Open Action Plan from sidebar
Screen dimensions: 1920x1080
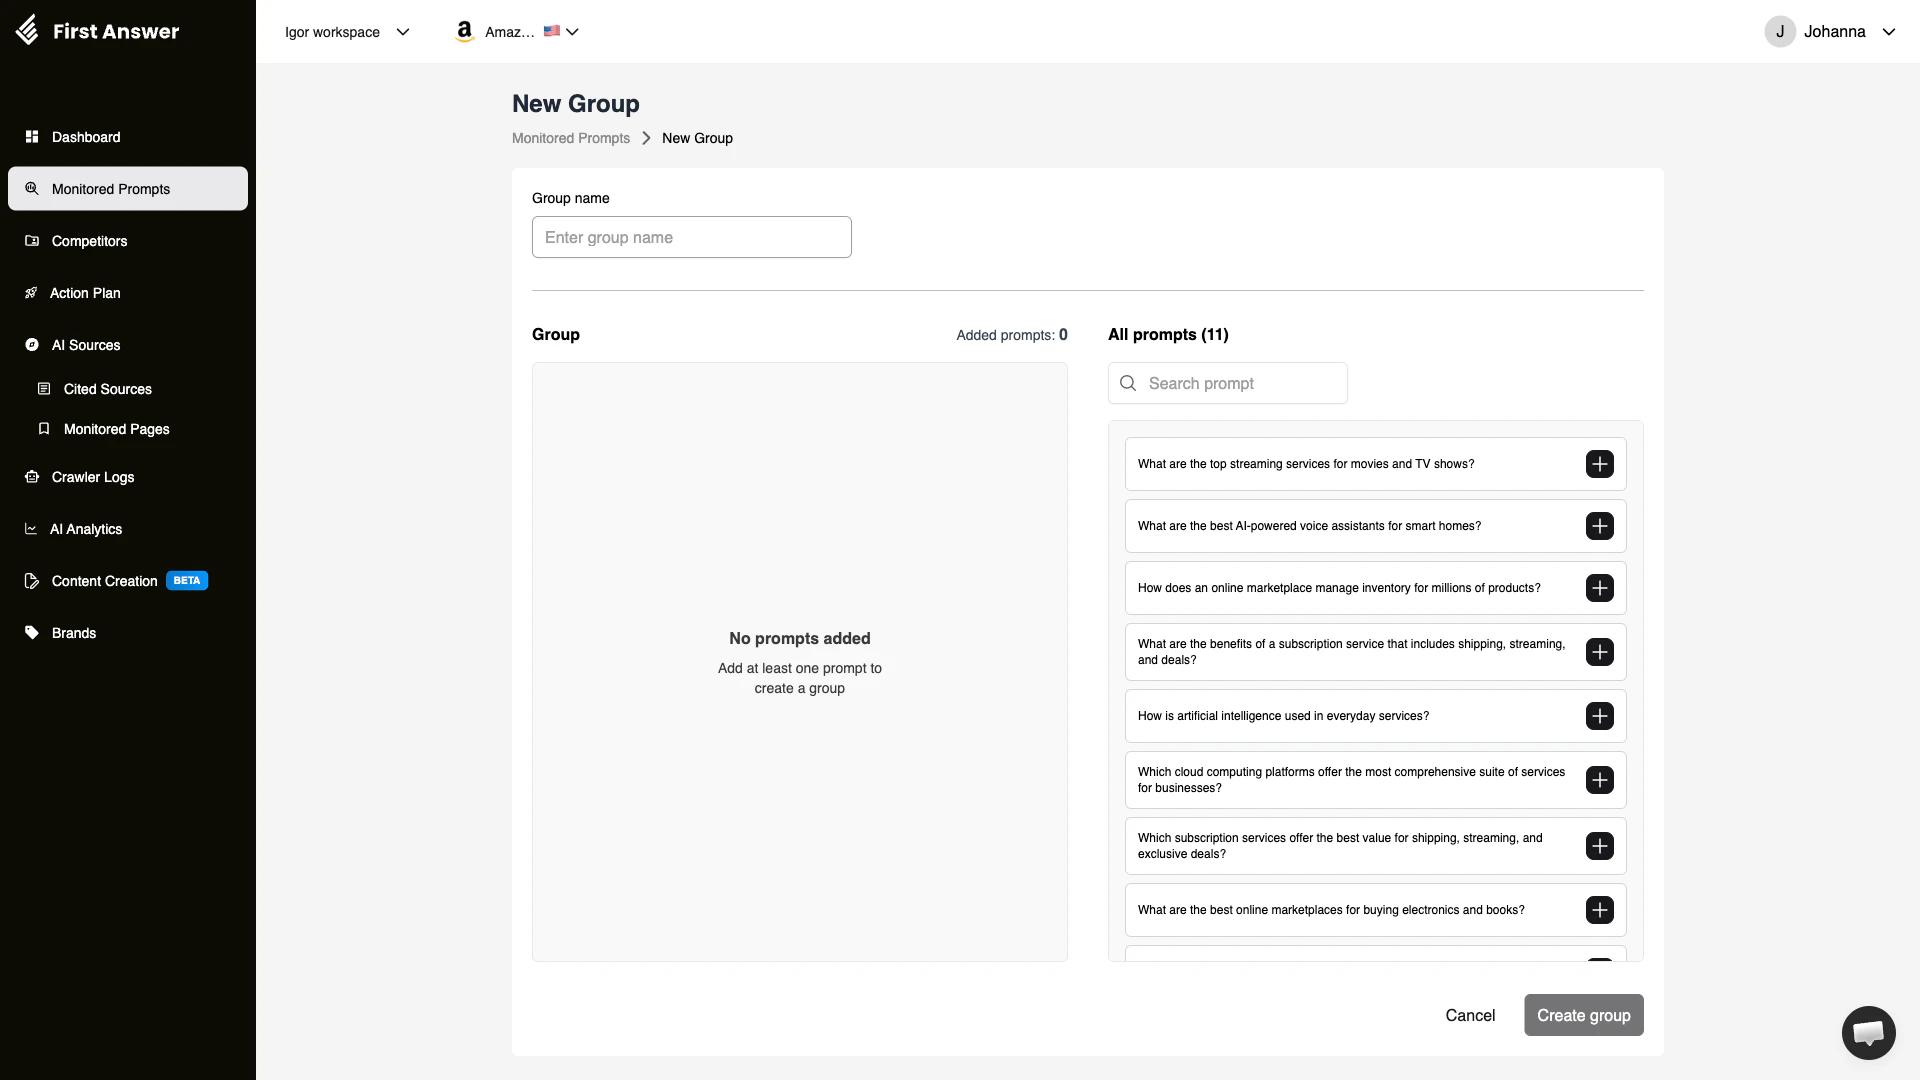click(x=32, y=293)
